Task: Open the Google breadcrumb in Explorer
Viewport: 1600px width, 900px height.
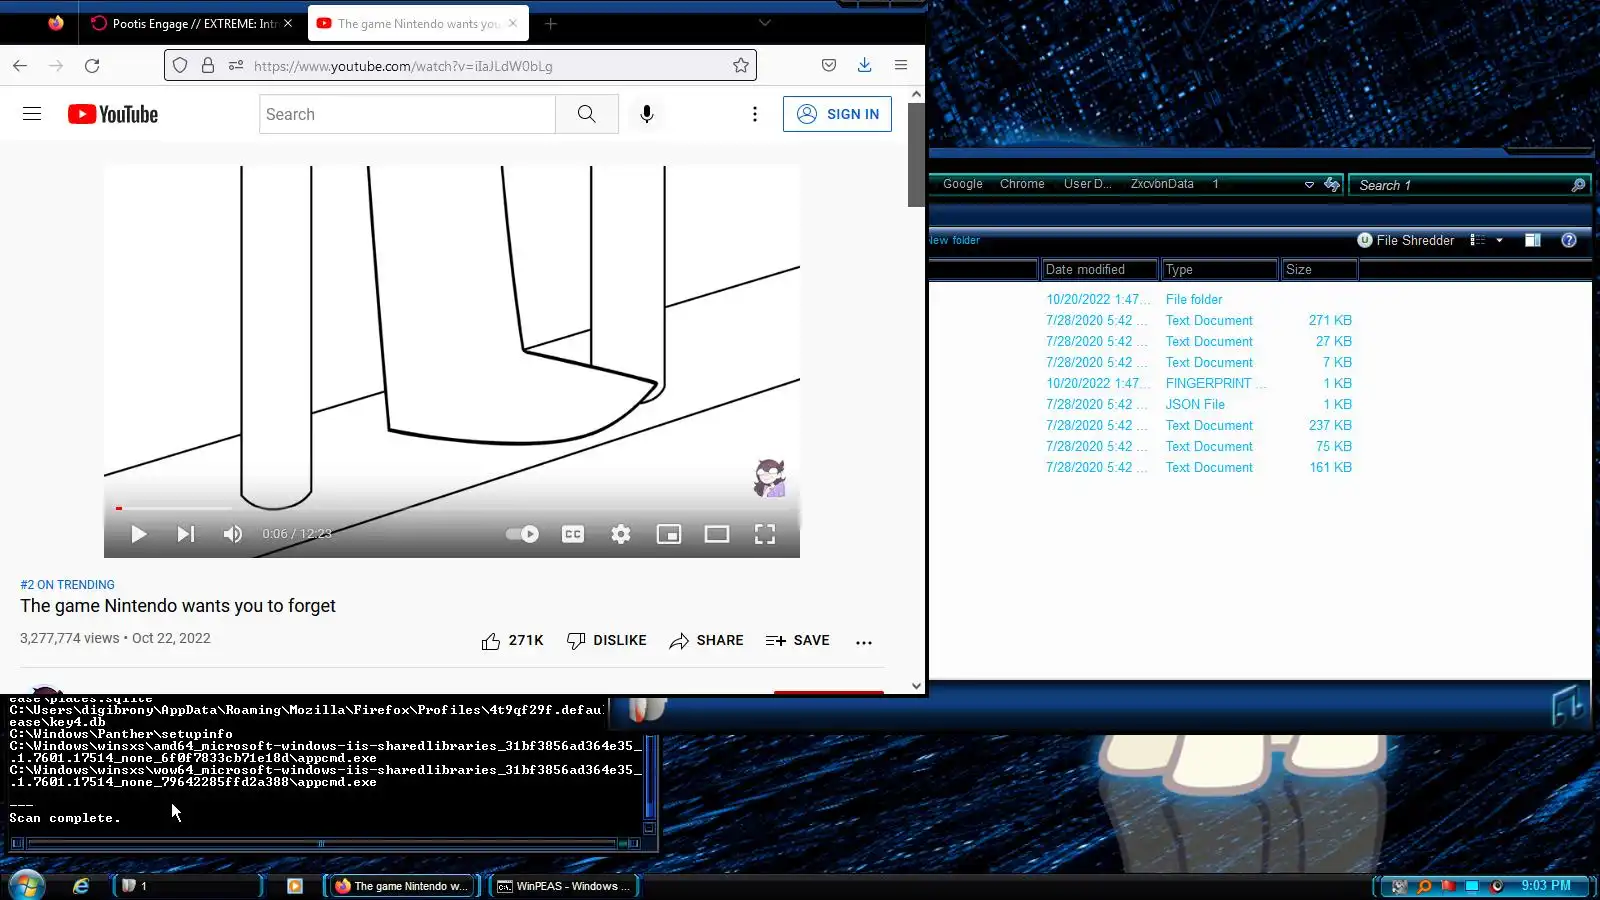Action: [963, 184]
